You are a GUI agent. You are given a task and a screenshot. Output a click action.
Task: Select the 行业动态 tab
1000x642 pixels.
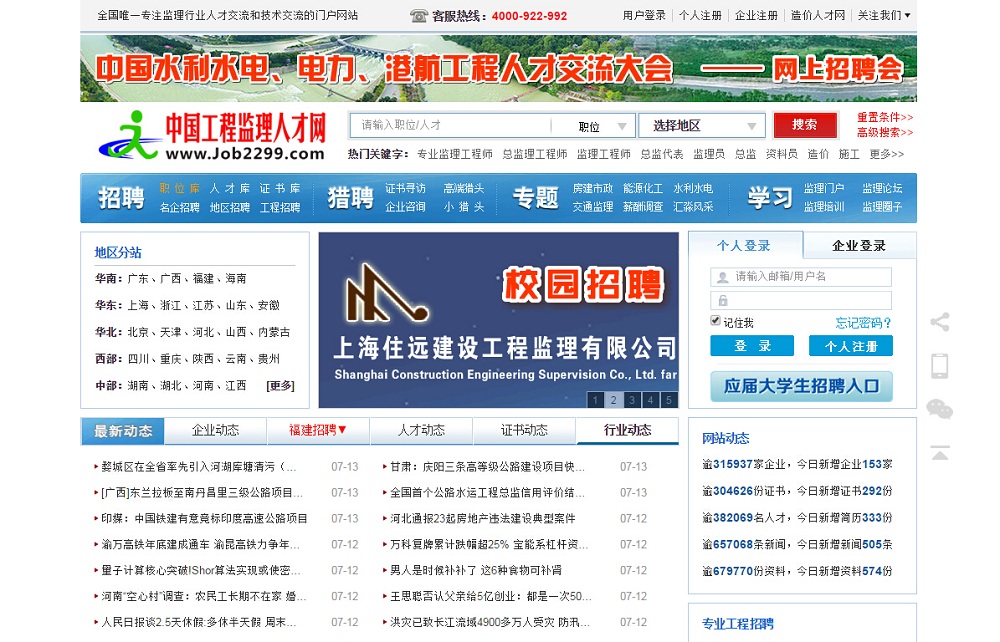pyautogui.click(x=628, y=430)
